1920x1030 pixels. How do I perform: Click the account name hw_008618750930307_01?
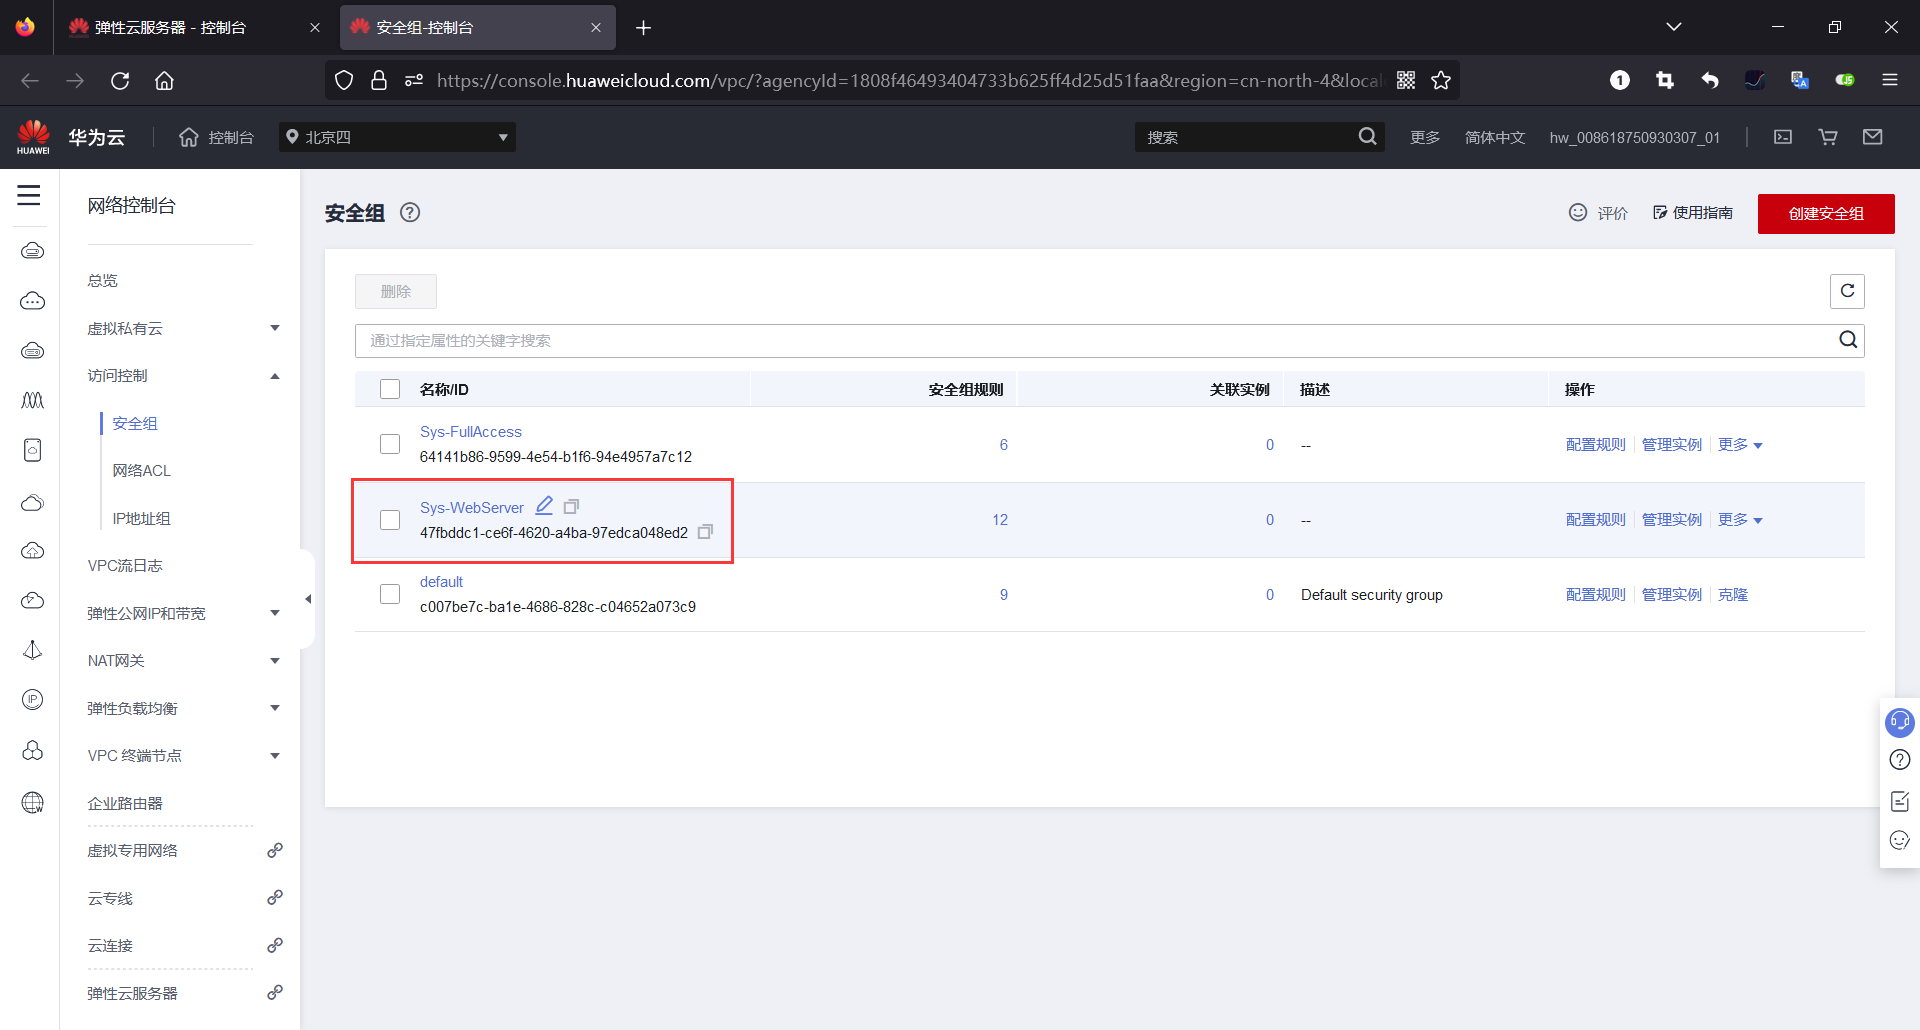[1635, 137]
